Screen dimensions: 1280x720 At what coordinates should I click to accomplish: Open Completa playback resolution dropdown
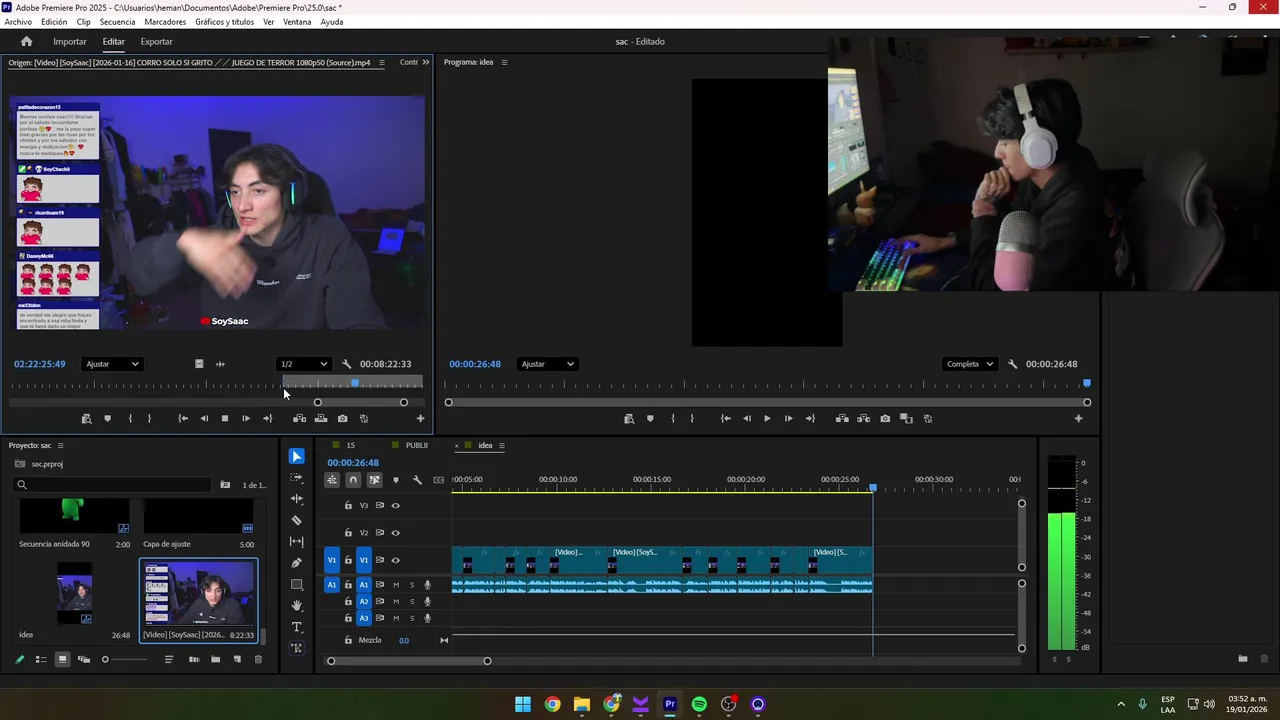[x=970, y=364]
